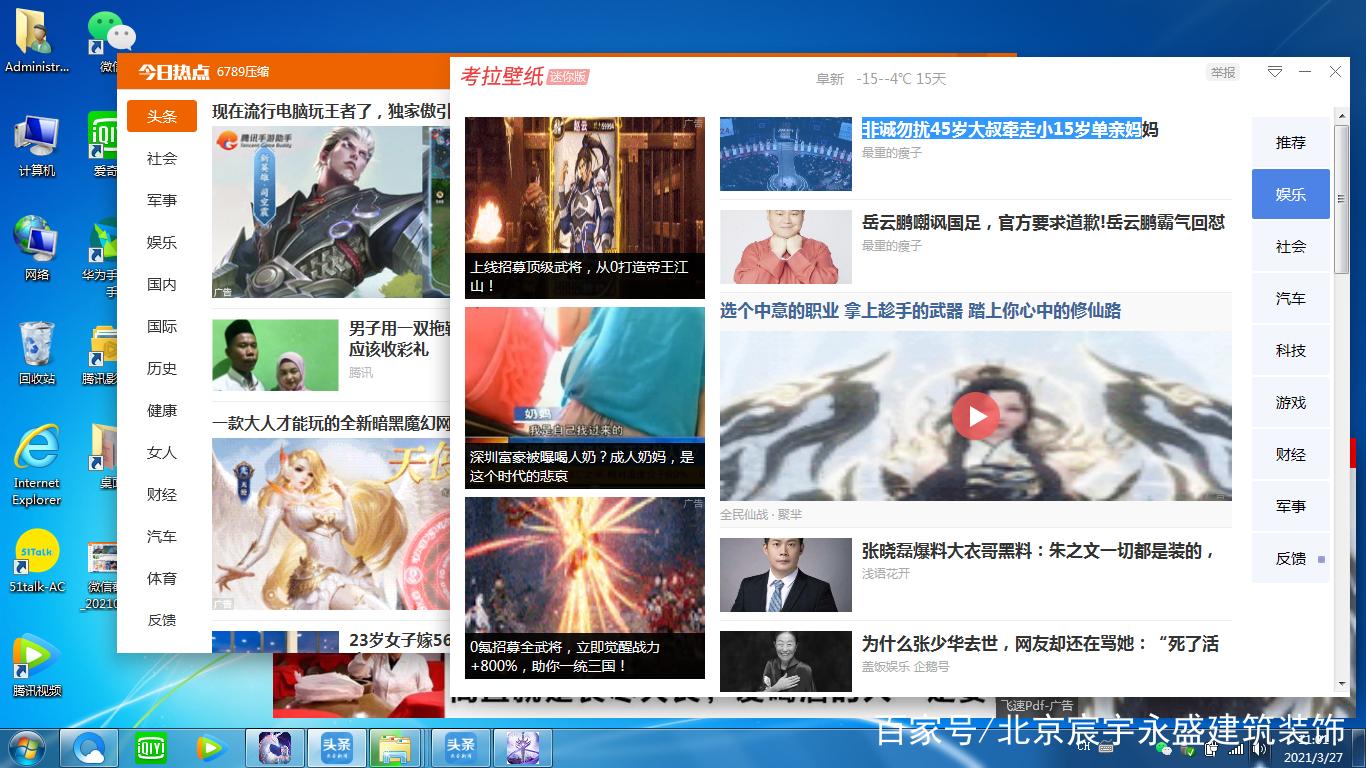Select 军事 tab in 今日热点 window

pos(162,200)
